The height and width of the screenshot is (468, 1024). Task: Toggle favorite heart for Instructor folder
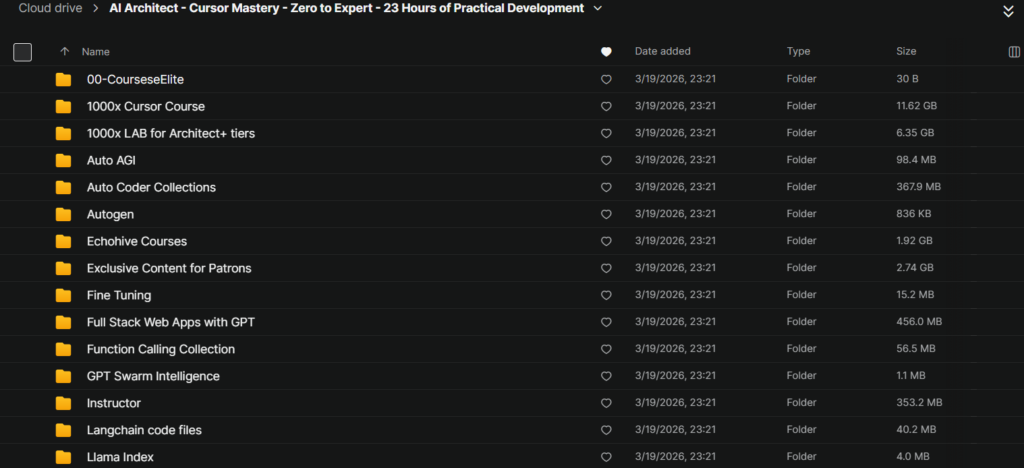[x=606, y=403]
